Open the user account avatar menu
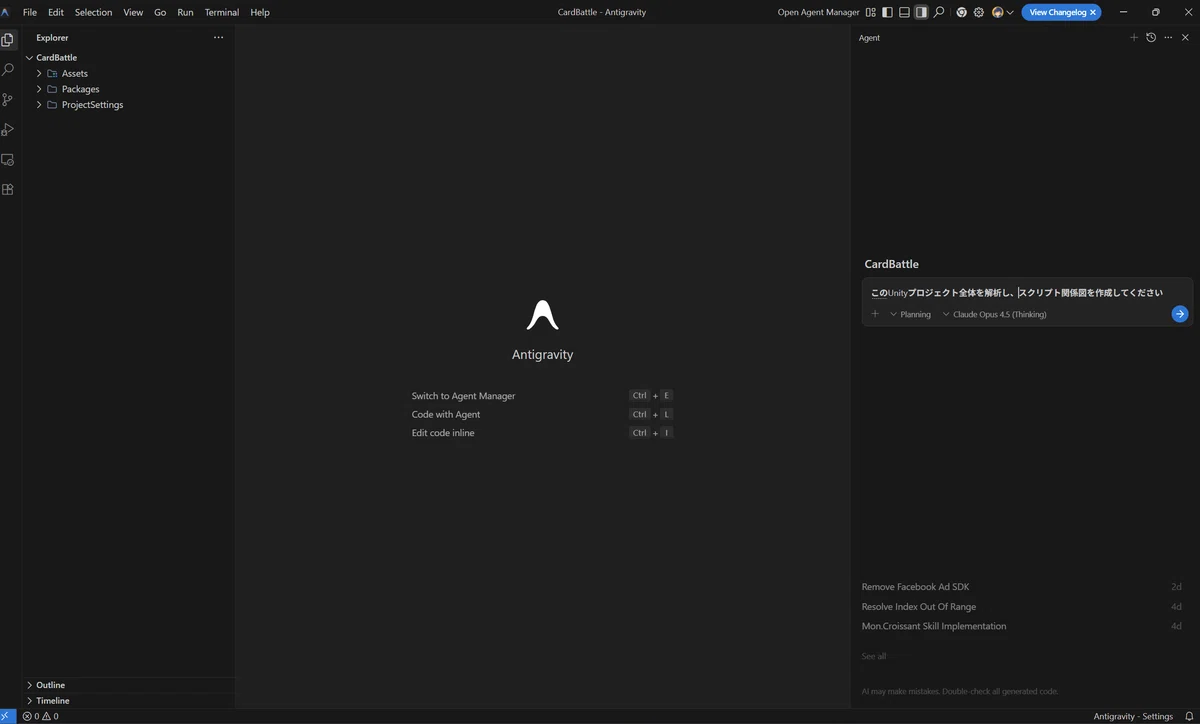1200x724 pixels. click(x=1002, y=12)
